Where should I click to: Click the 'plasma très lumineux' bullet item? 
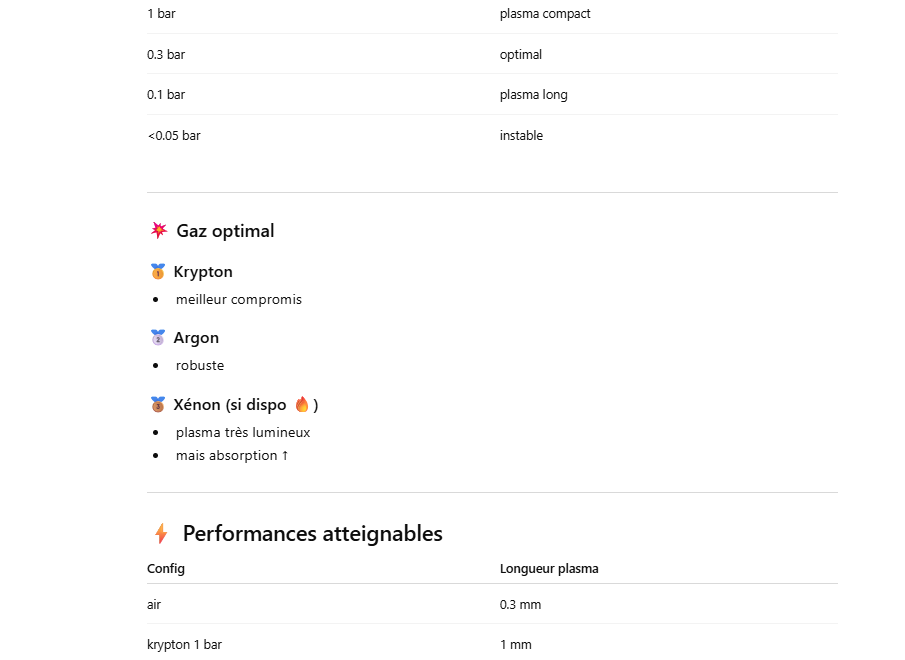[243, 433]
